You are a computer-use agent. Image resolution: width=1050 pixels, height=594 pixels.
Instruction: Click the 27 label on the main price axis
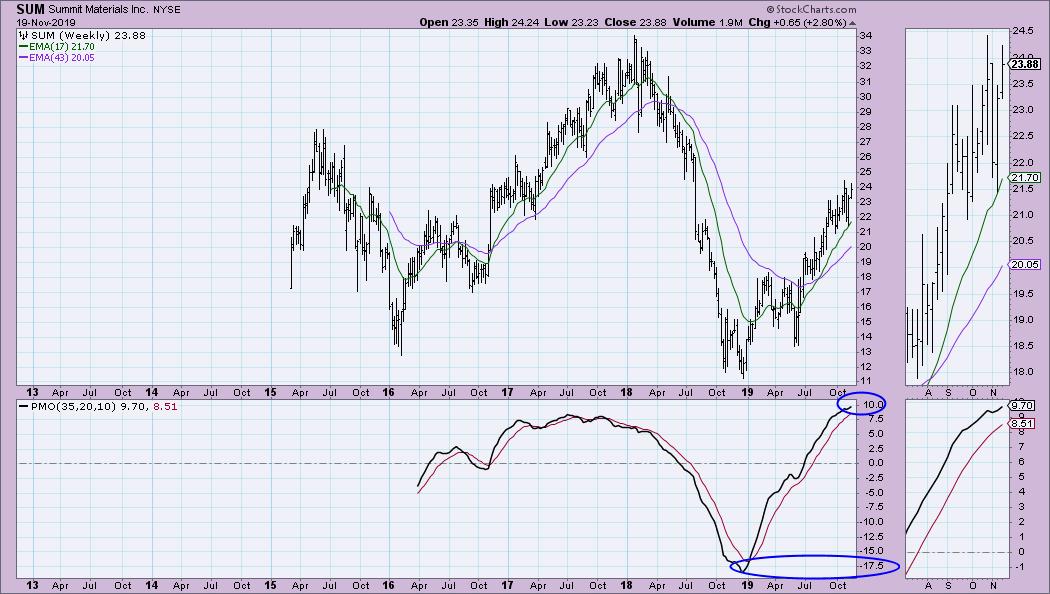(865, 141)
